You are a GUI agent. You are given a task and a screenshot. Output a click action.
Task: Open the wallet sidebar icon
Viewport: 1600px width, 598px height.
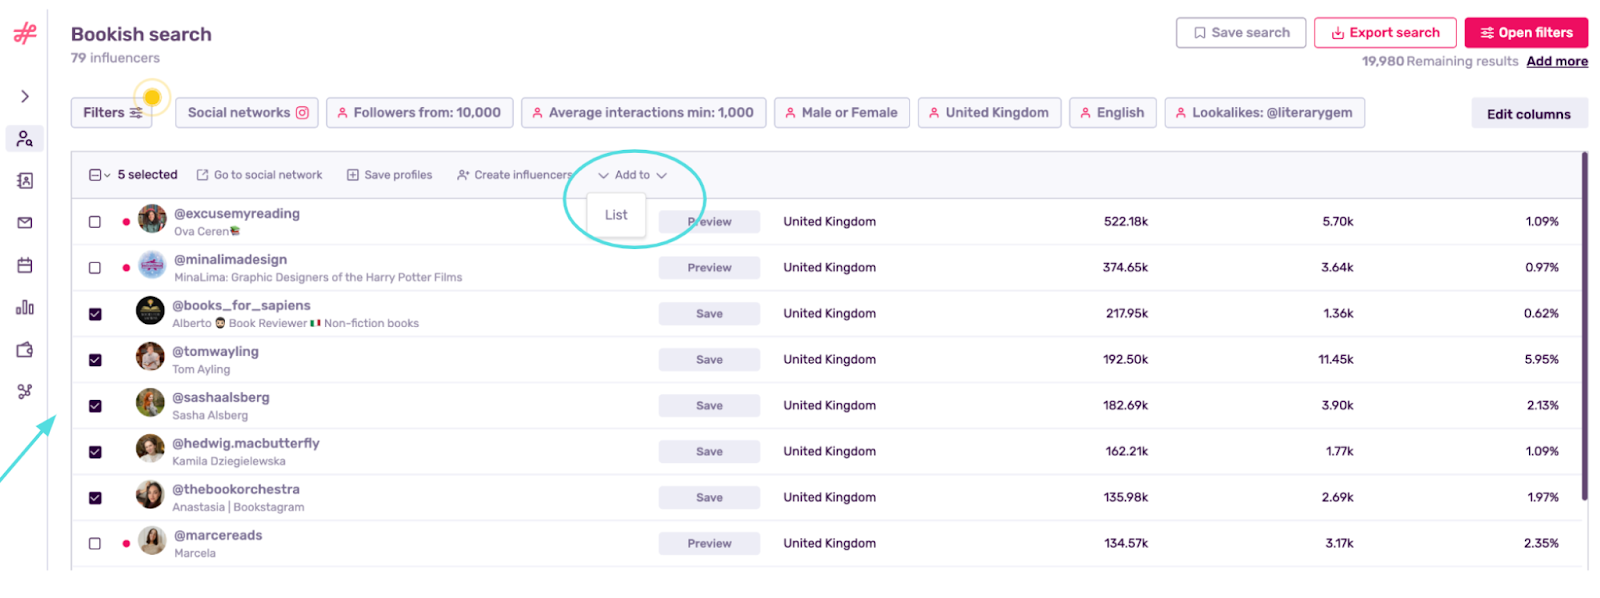25,349
